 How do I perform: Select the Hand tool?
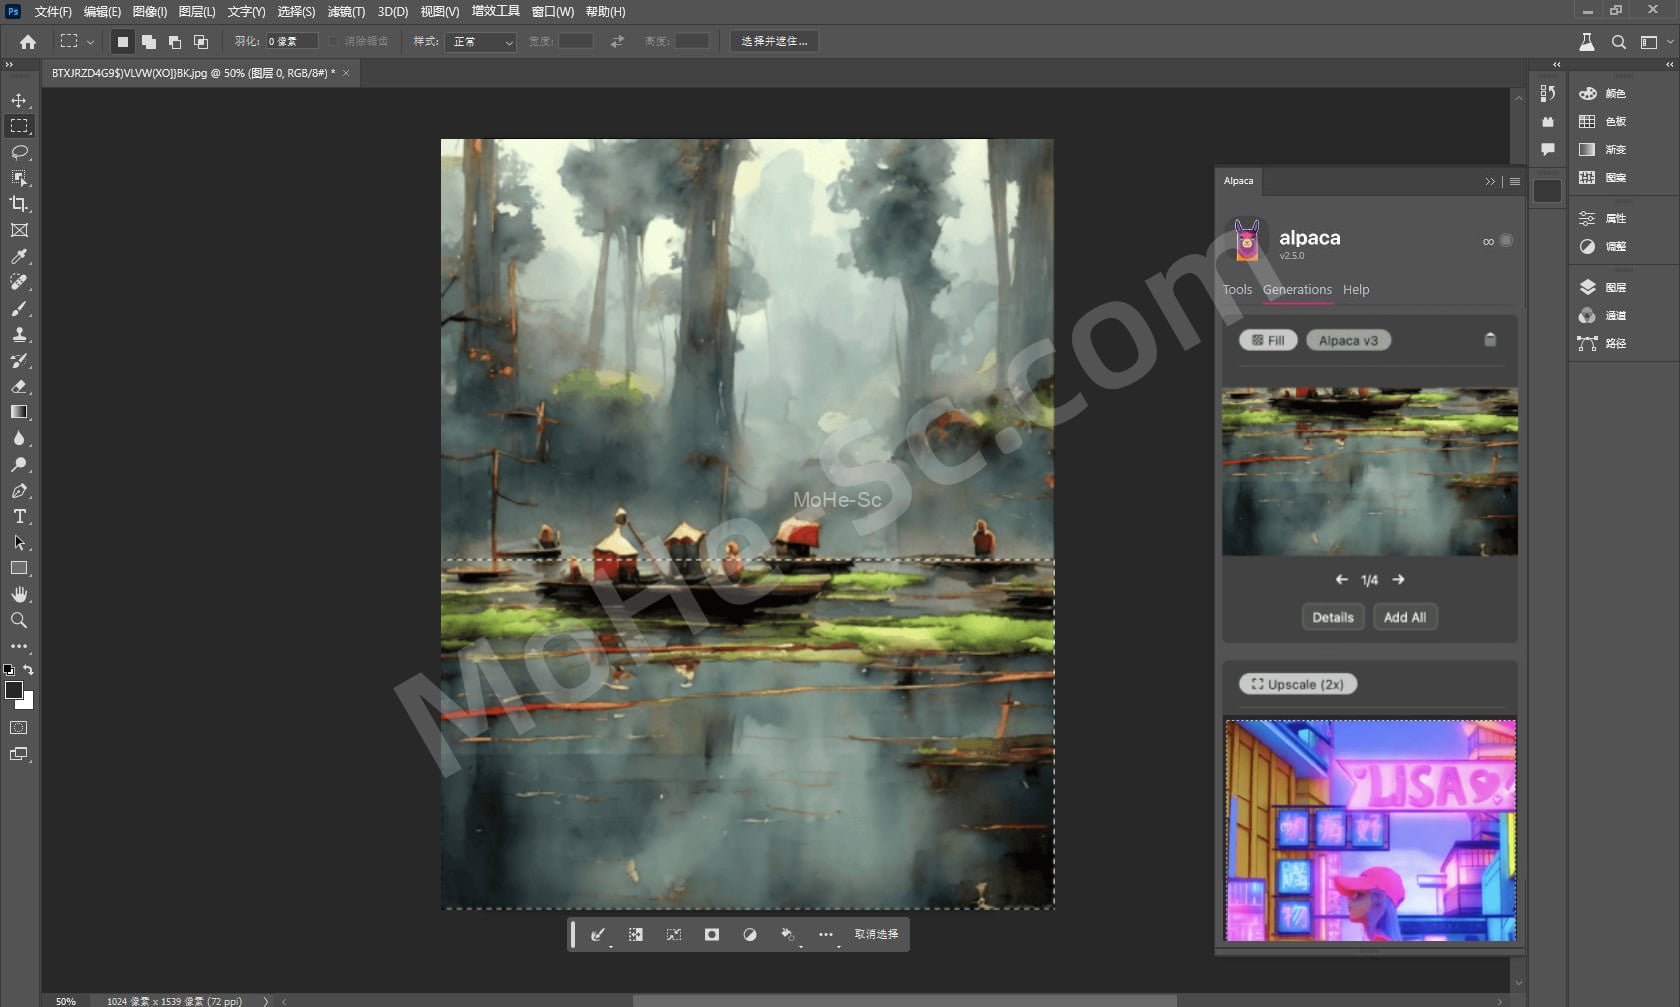(x=19, y=594)
